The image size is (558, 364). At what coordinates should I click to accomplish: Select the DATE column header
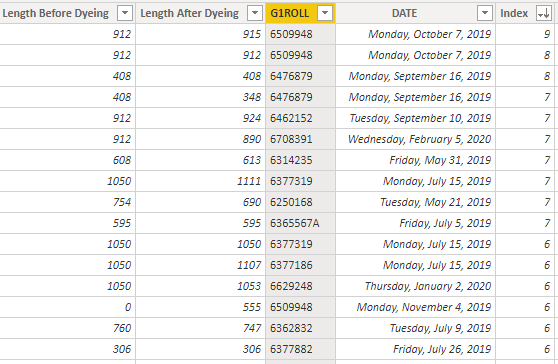pos(415,14)
